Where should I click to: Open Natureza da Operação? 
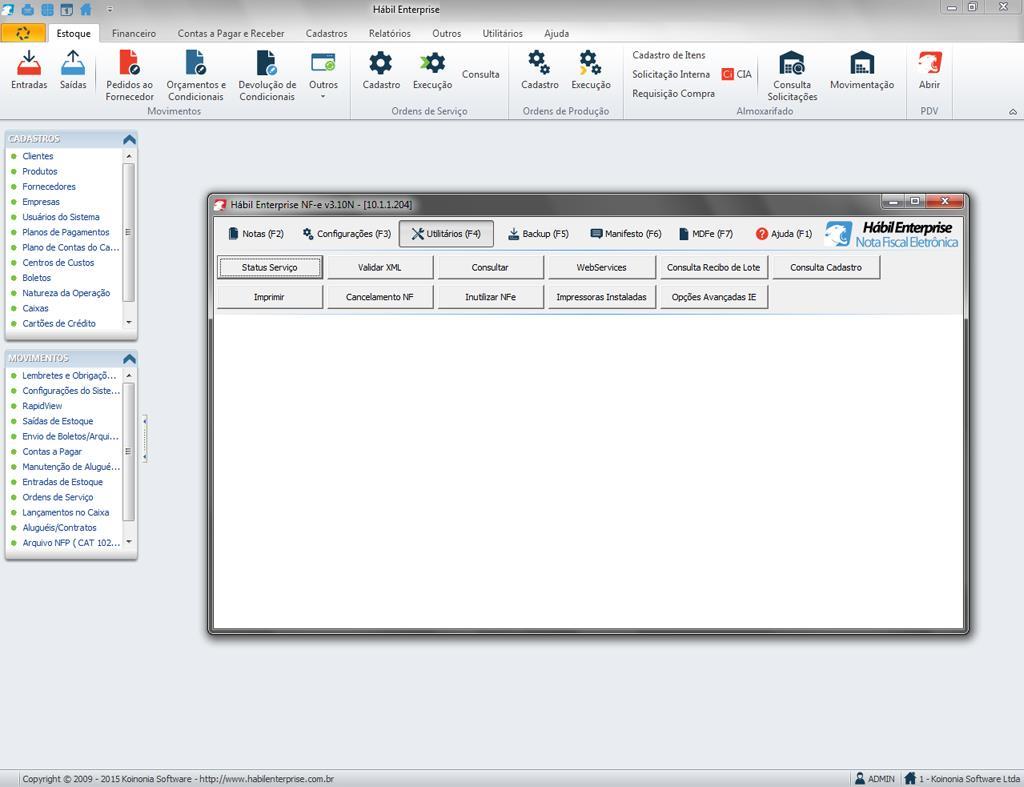[66, 293]
